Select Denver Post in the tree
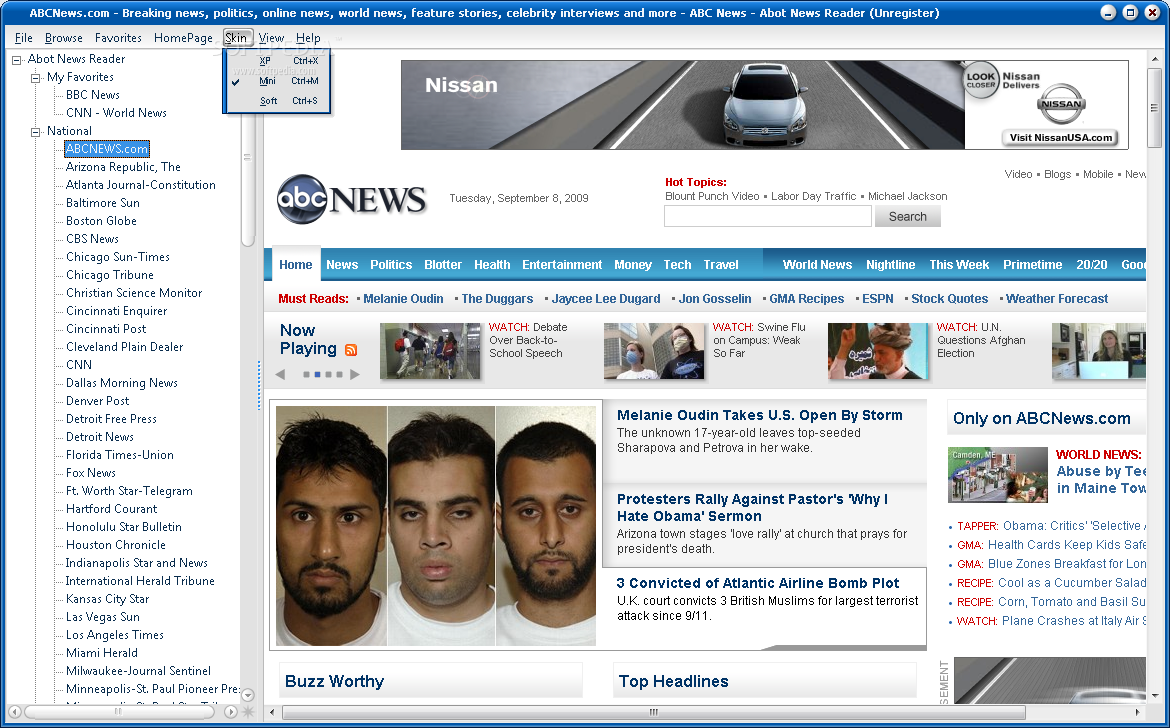This screenshot has height=728, width=1170. coord(97,401)
